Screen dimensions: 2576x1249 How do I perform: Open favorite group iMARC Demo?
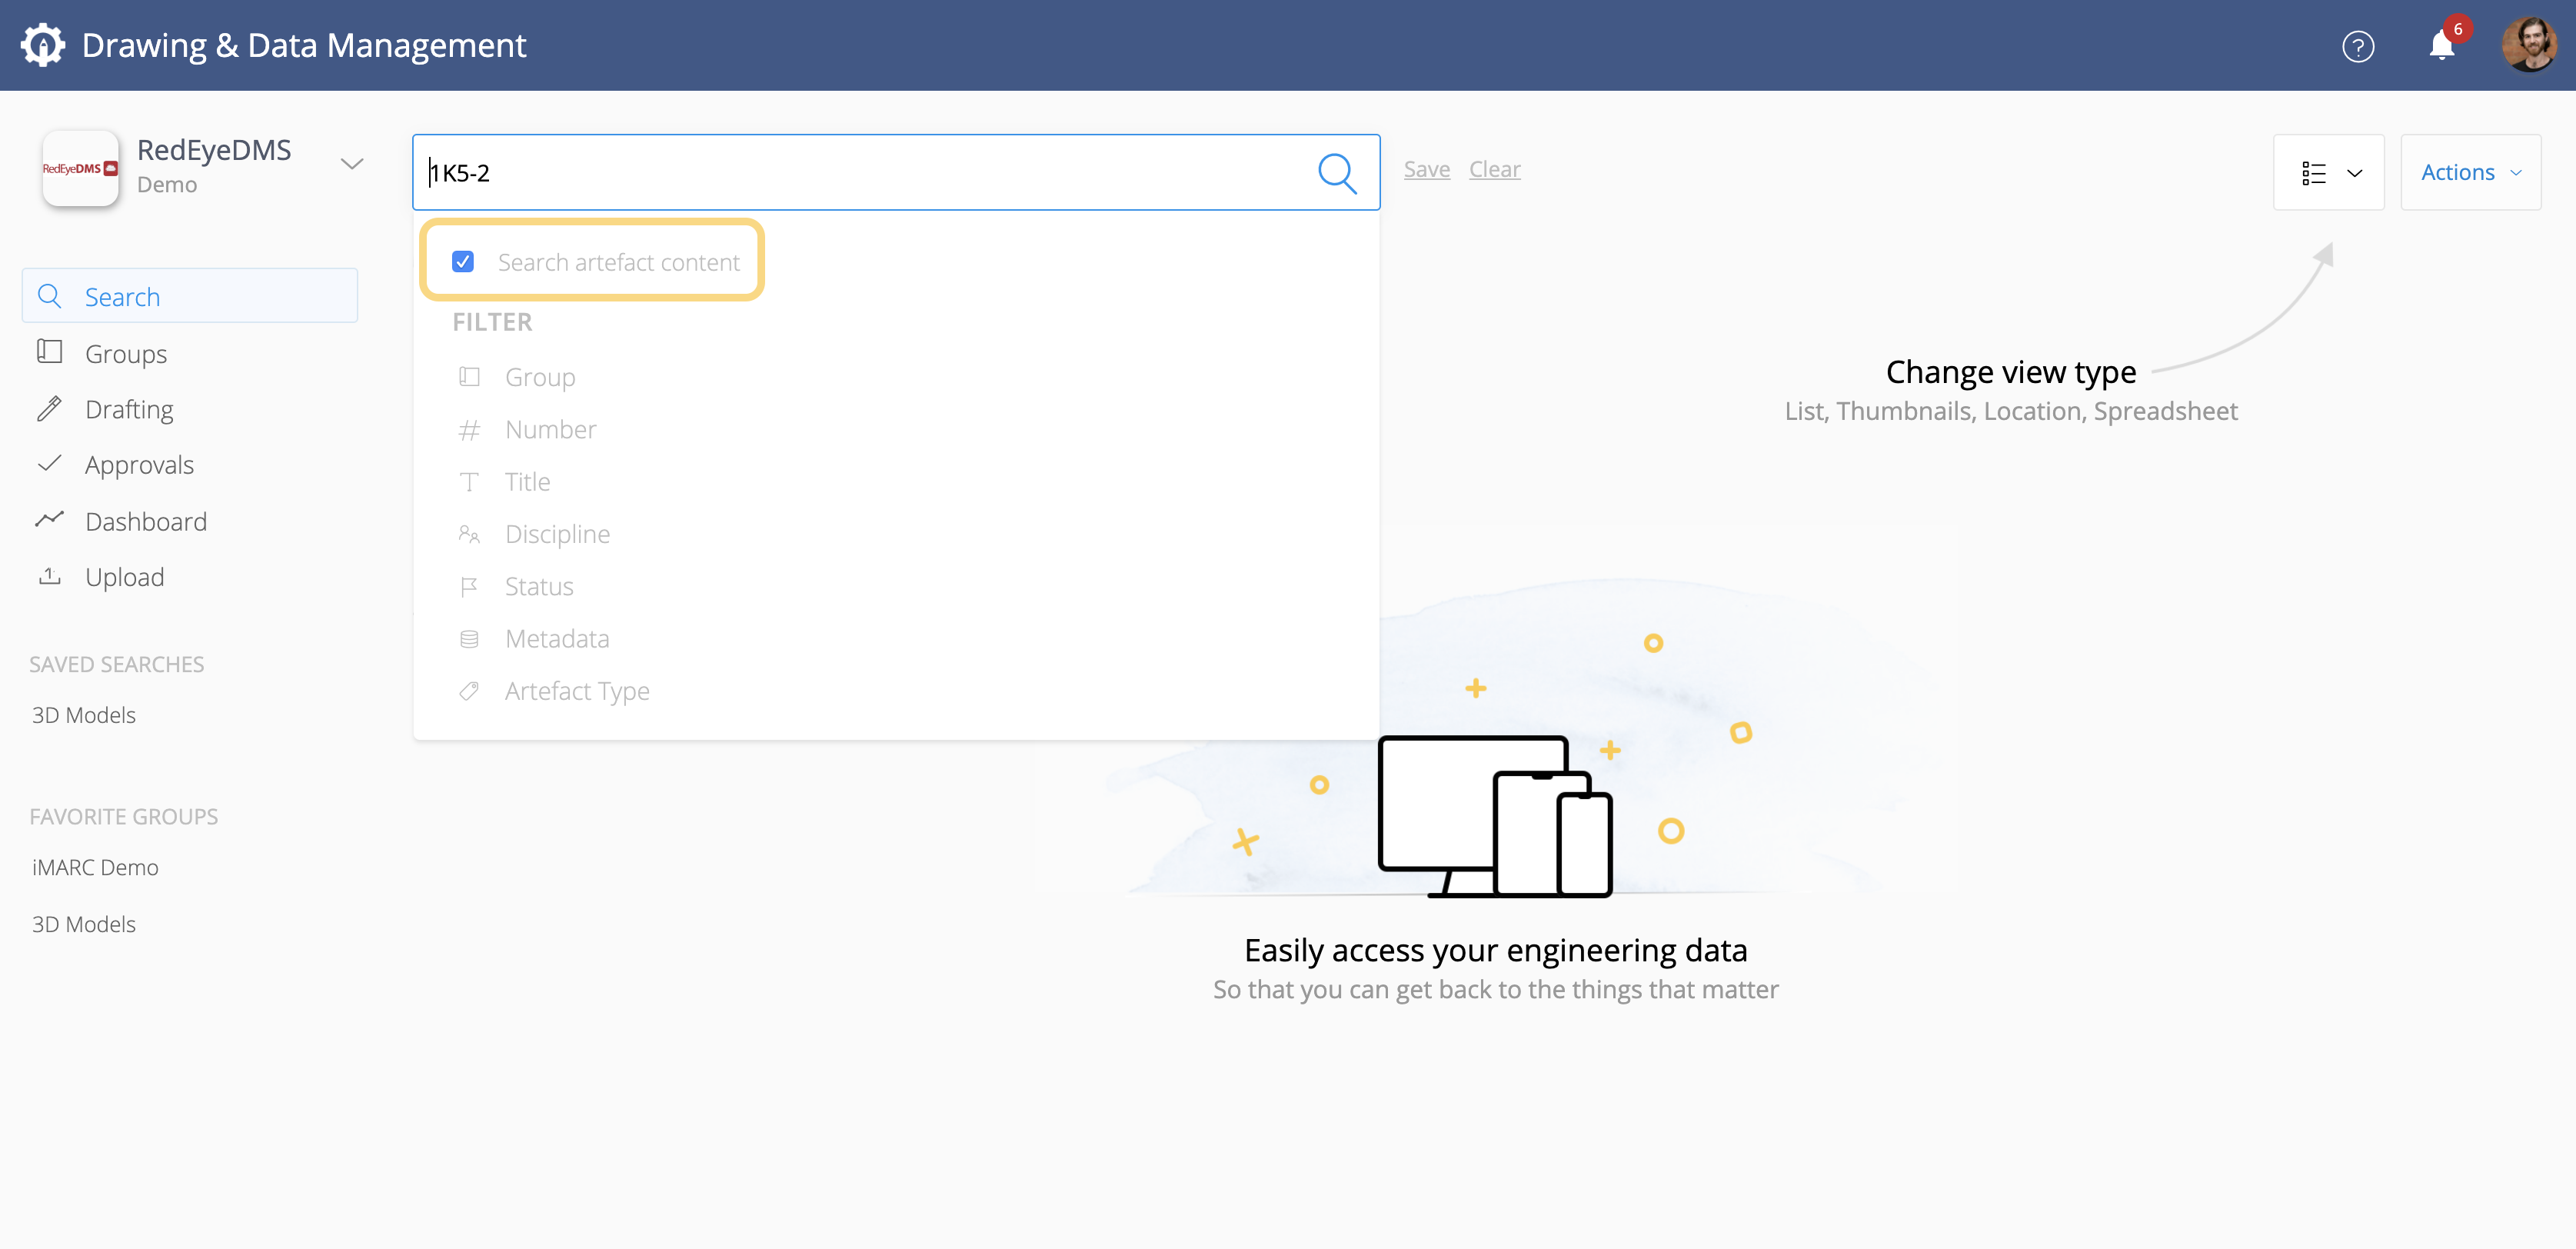(x=95, y=867)
